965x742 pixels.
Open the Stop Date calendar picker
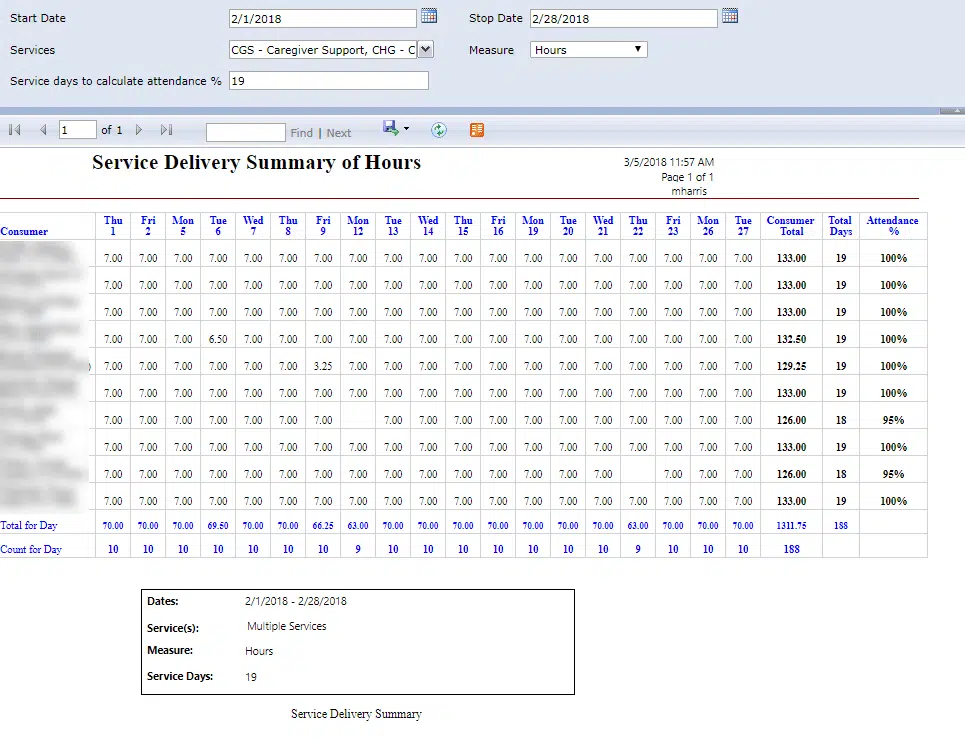pos(730,16)
